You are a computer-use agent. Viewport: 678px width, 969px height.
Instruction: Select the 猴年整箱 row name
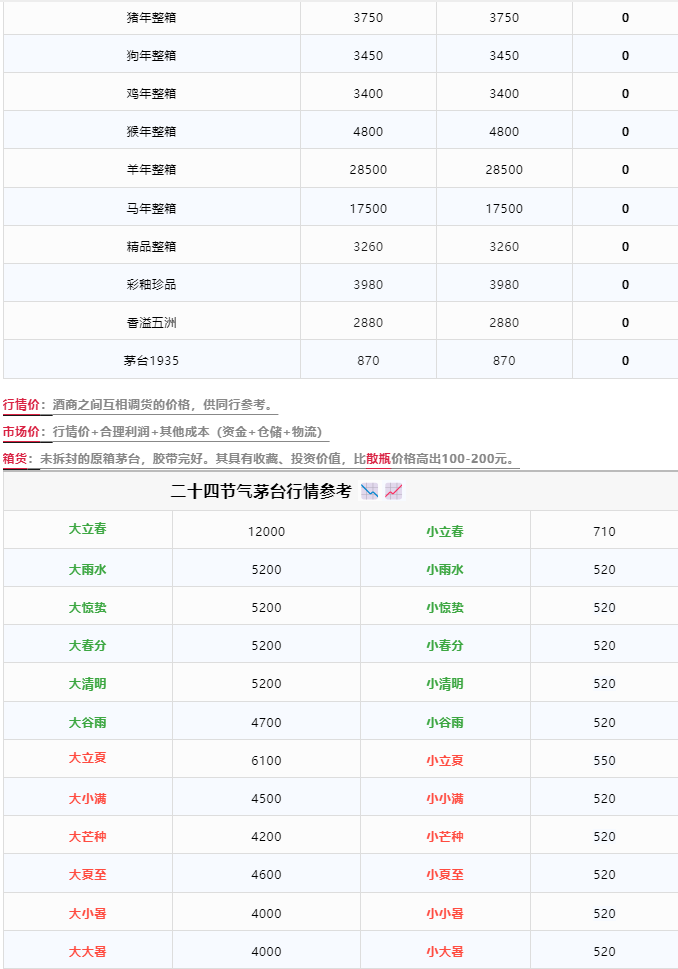(x=151, y=132)
